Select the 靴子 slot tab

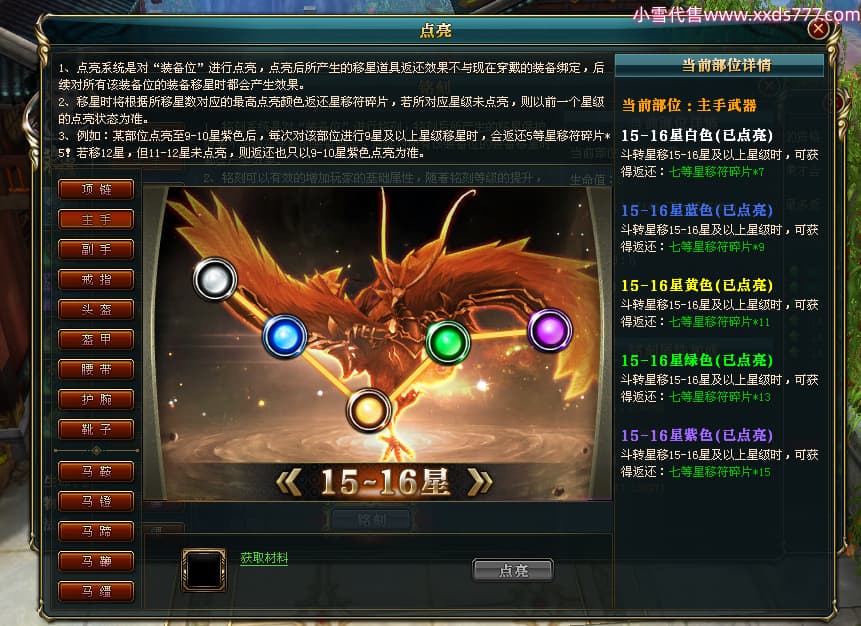[96, 429]
